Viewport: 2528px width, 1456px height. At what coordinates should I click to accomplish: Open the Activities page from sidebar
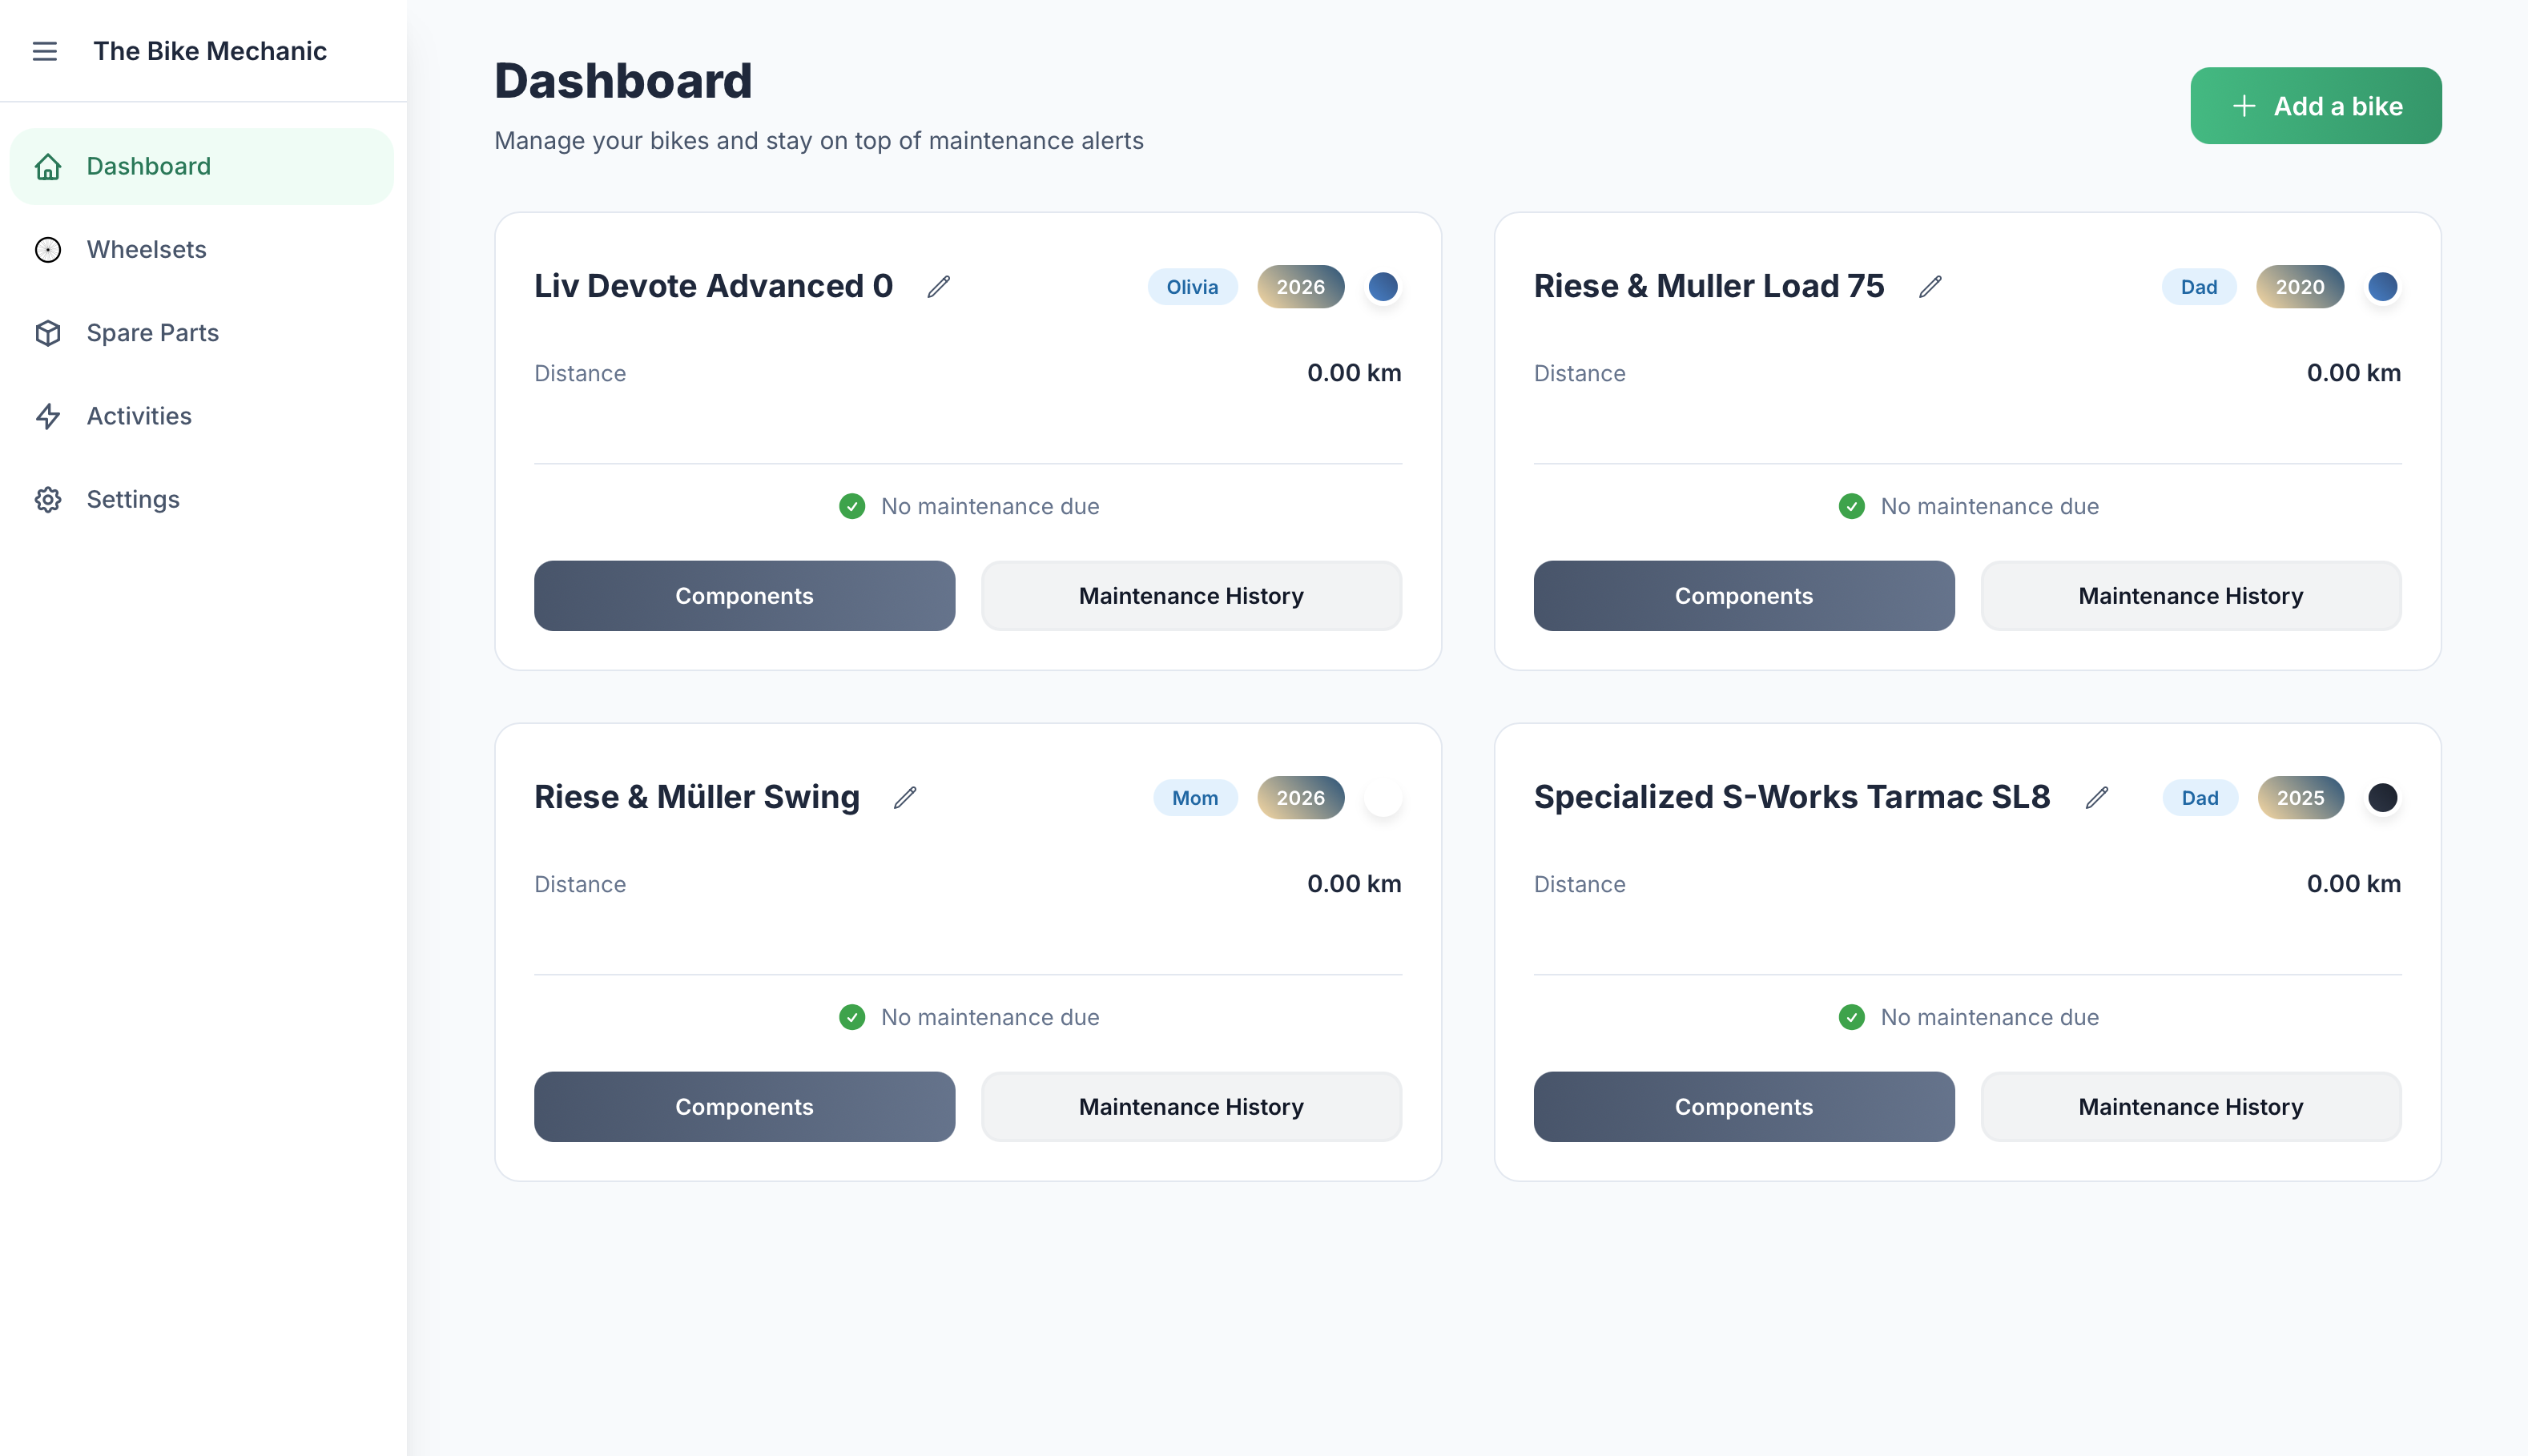[138, 416]
